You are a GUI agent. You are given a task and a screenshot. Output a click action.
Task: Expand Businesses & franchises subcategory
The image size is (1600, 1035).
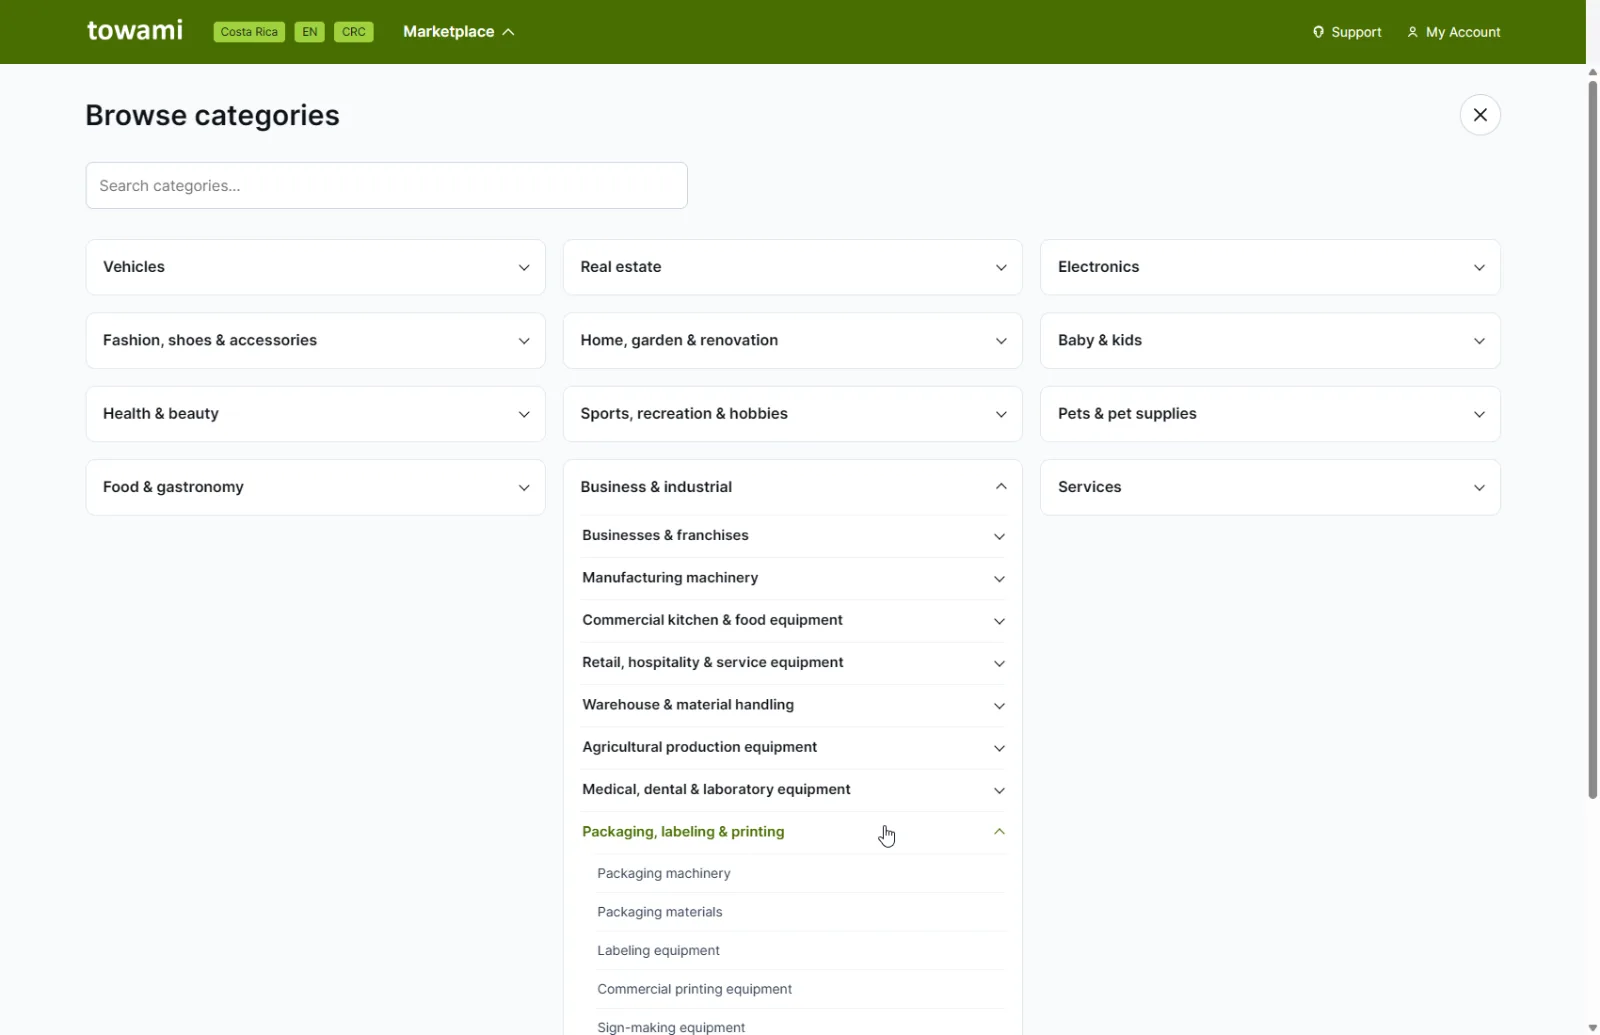pos(793,536)
